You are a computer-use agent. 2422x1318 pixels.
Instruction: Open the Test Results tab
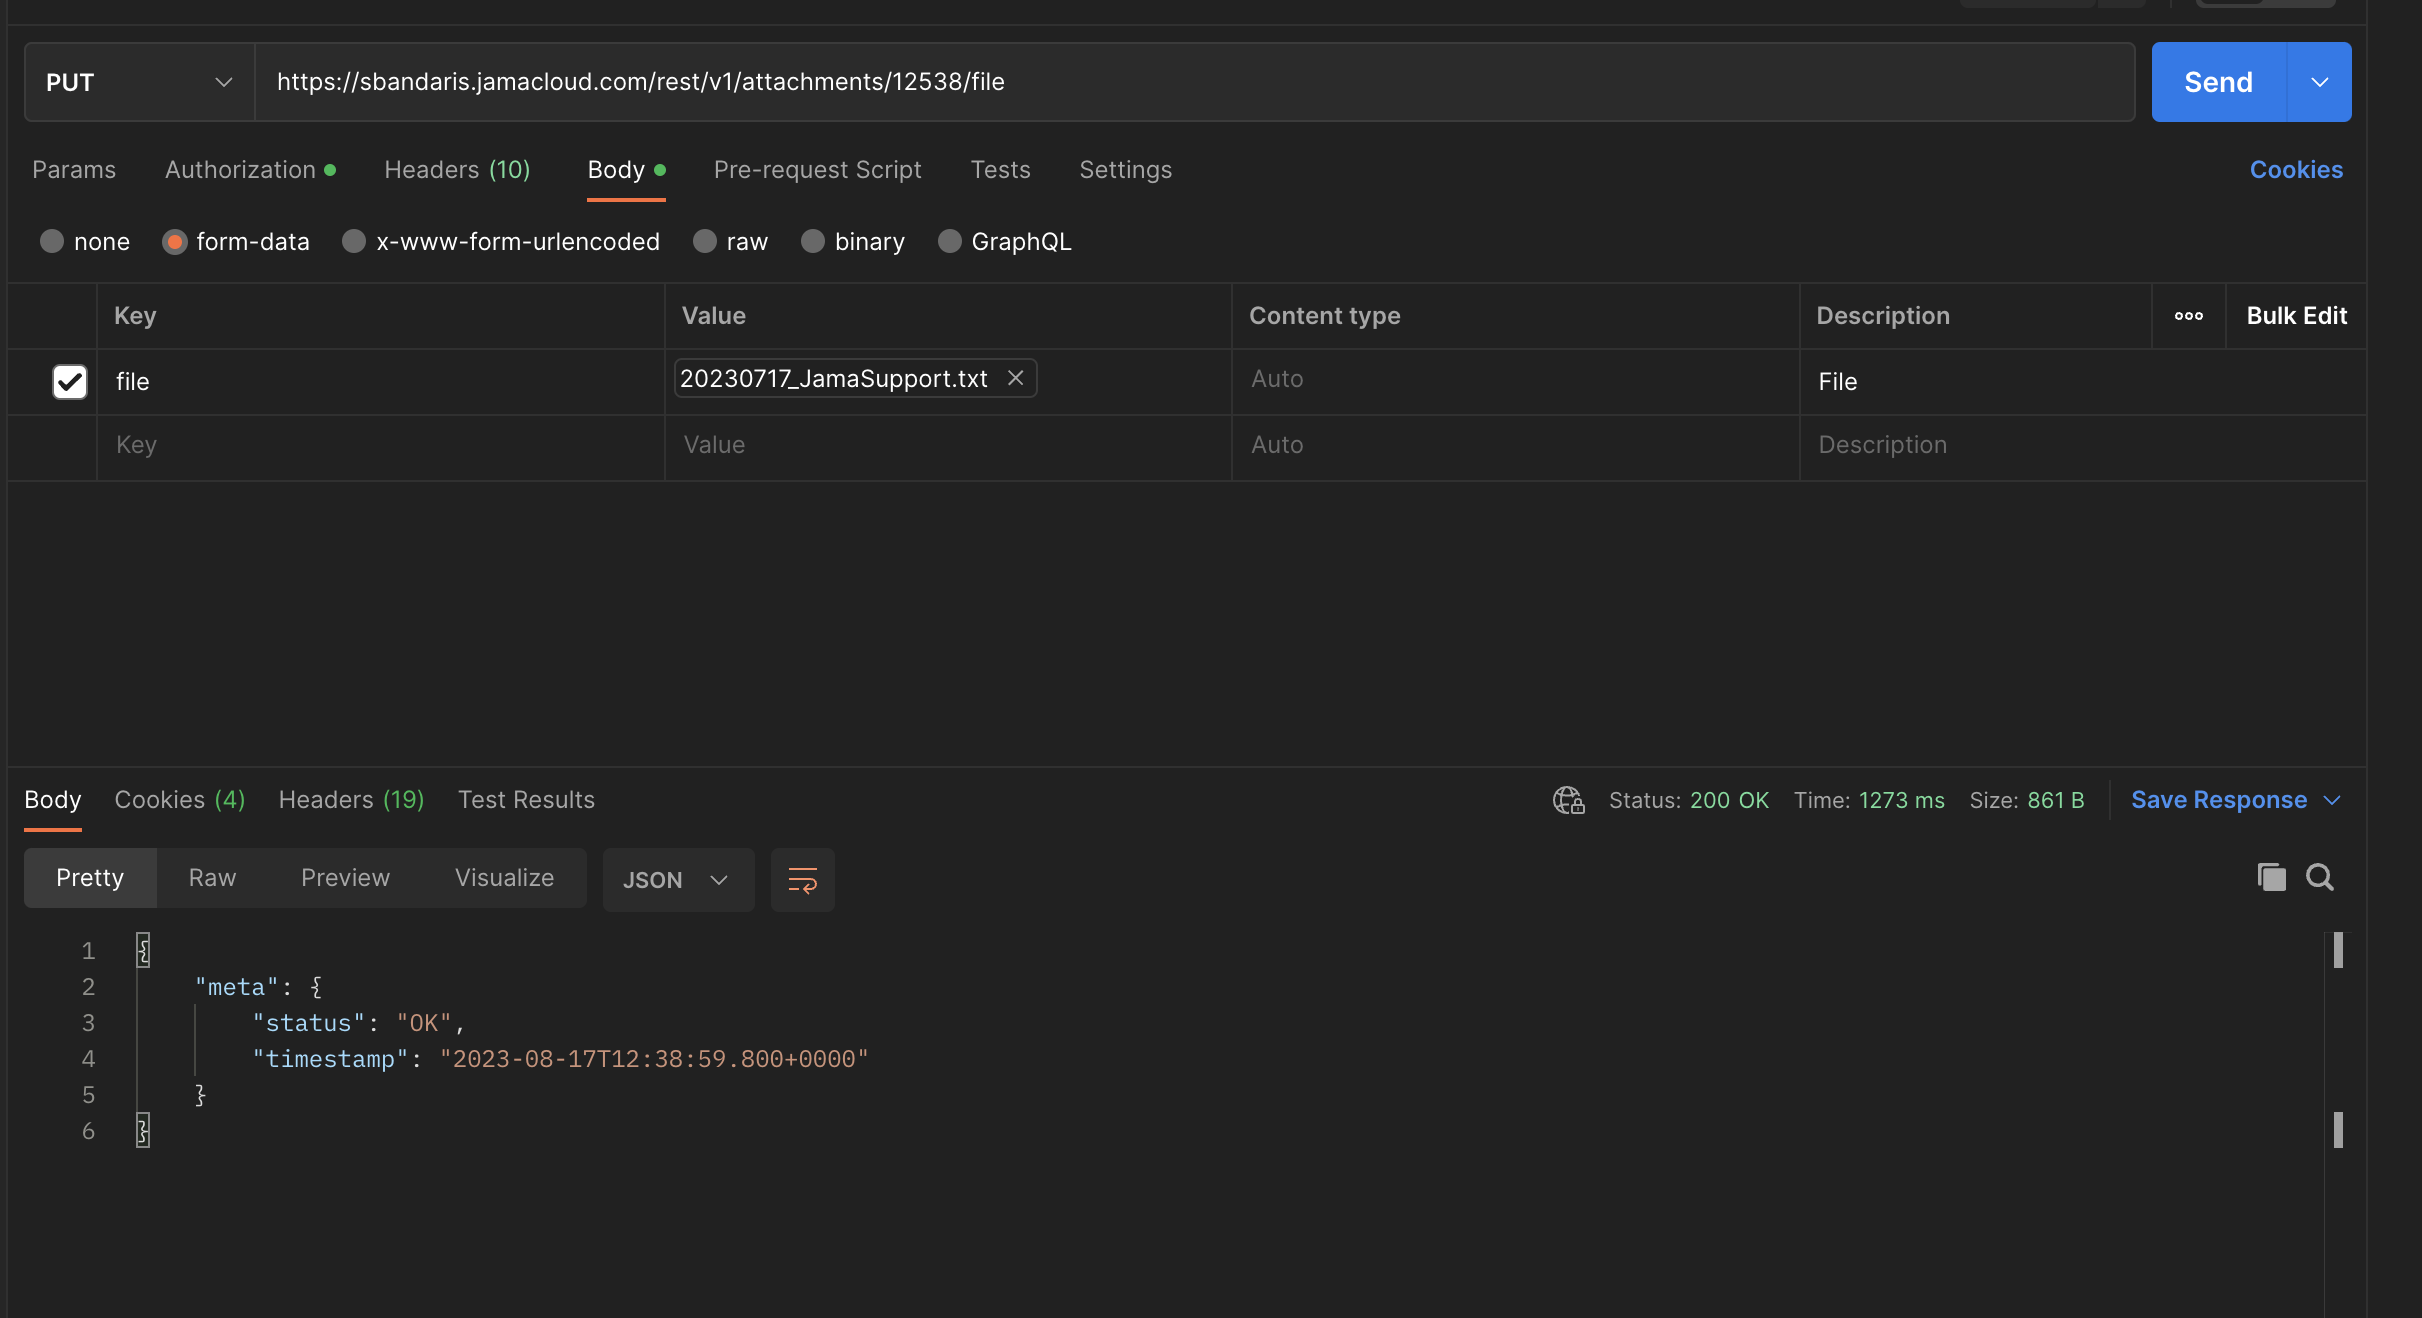click(x=526, y=800)
